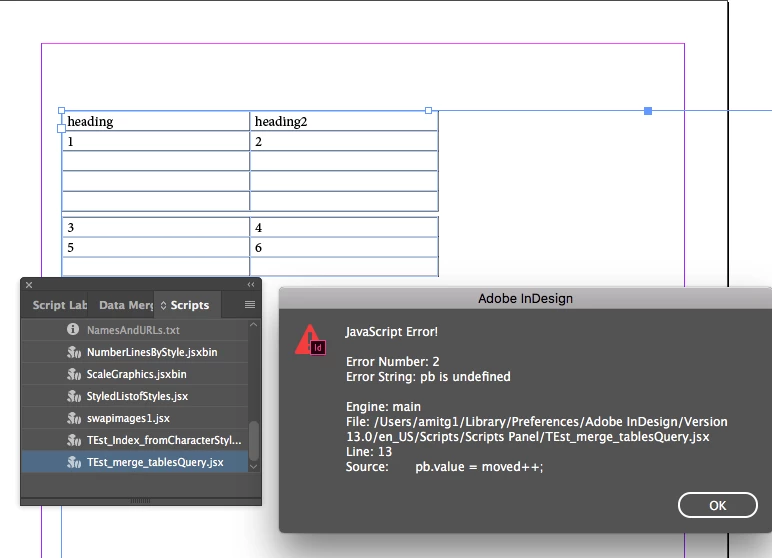Click the 'heading' table cell
The width and height of the screenshot is (772, 558).
[156, 121]
